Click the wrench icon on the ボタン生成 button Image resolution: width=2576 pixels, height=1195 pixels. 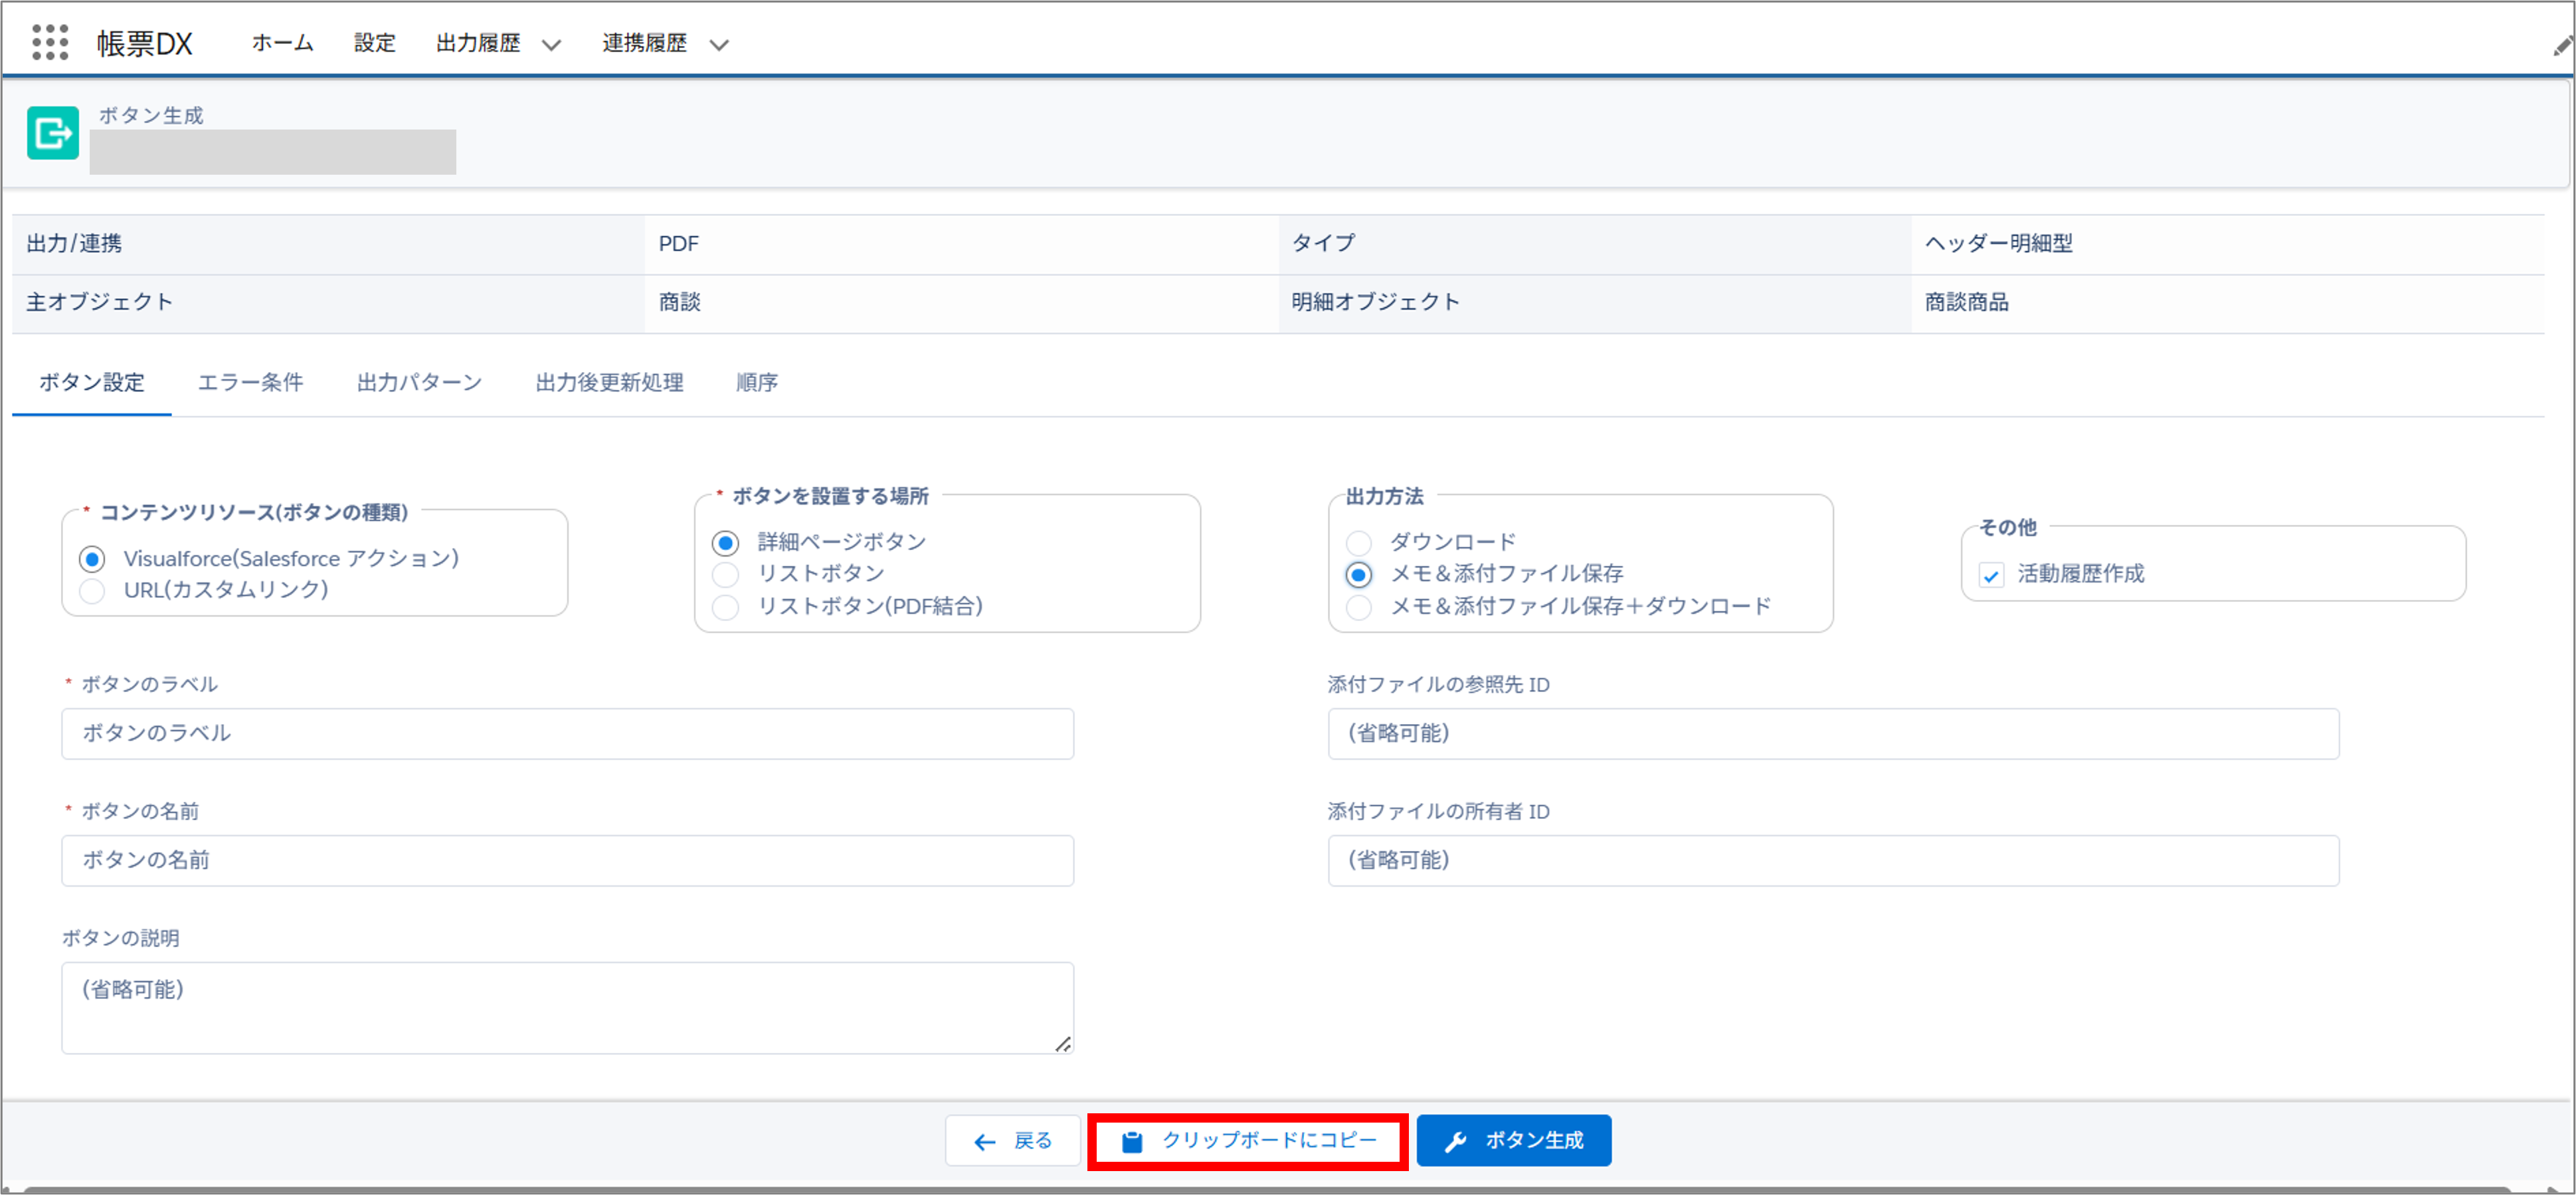coord(1456,1140)
